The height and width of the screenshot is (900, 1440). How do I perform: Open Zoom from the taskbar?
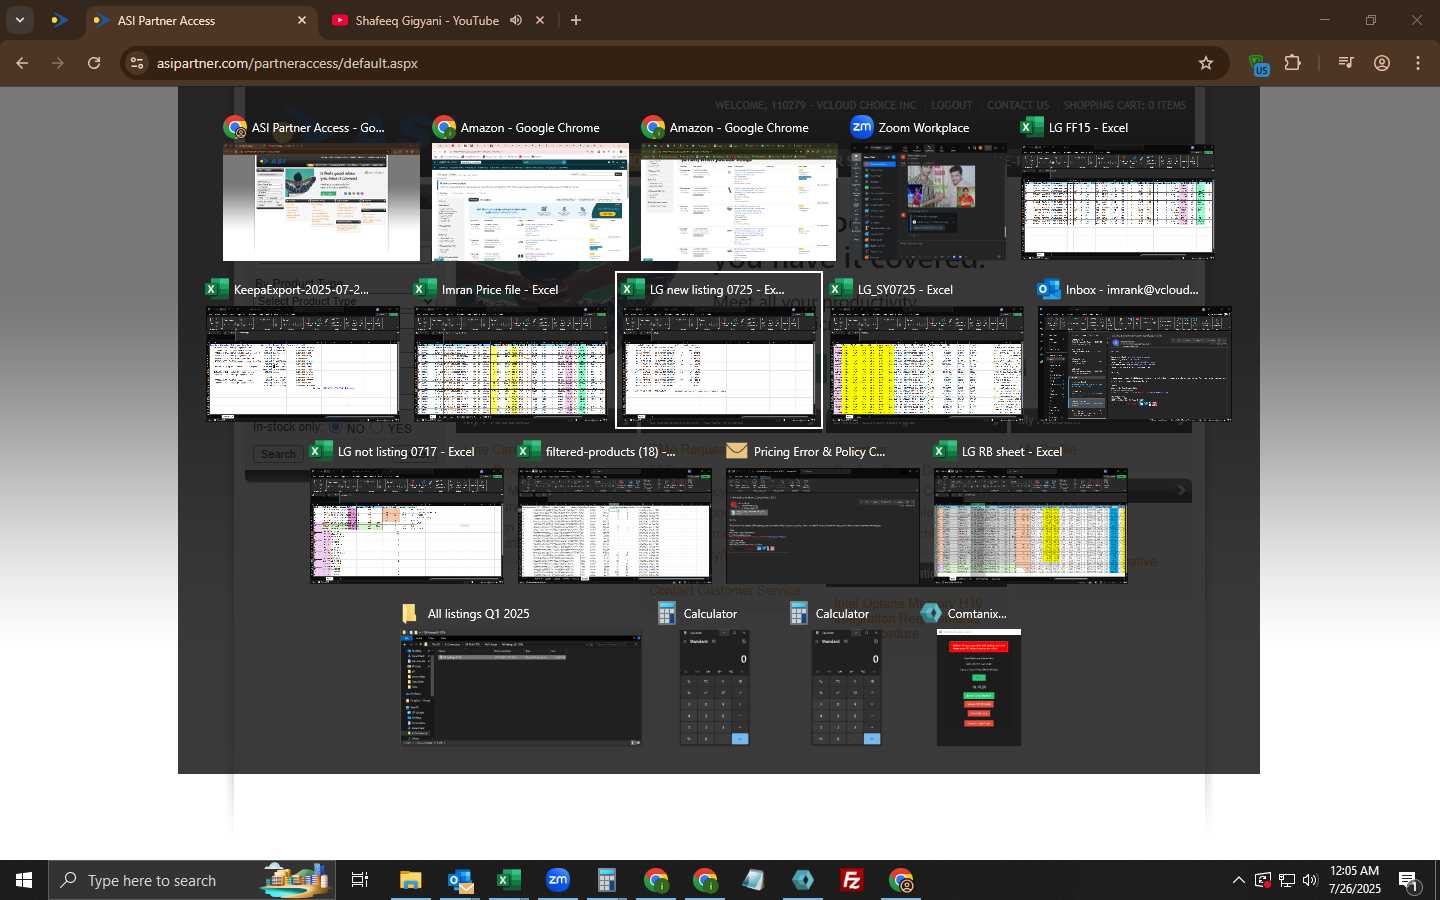[558, 880]
